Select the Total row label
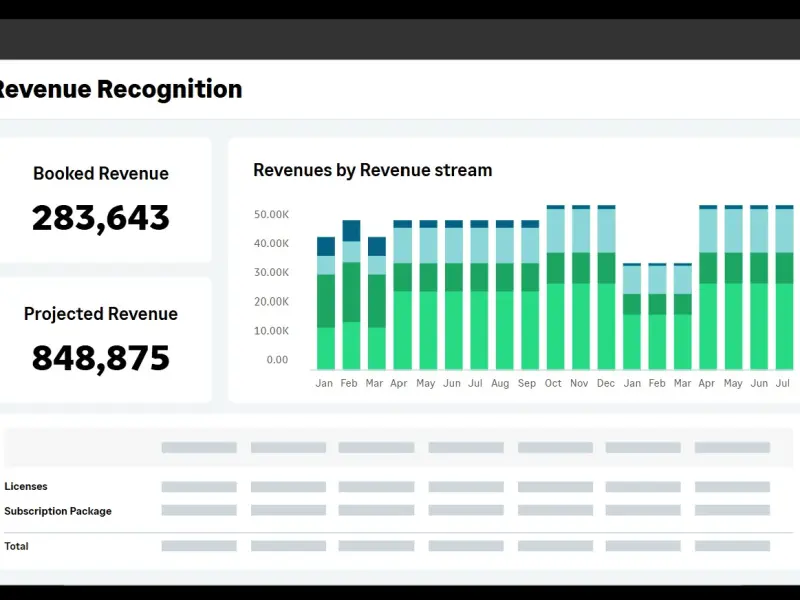Image resolution: width=800 pixels, height=600 pixels. click(x=16, y=546)
